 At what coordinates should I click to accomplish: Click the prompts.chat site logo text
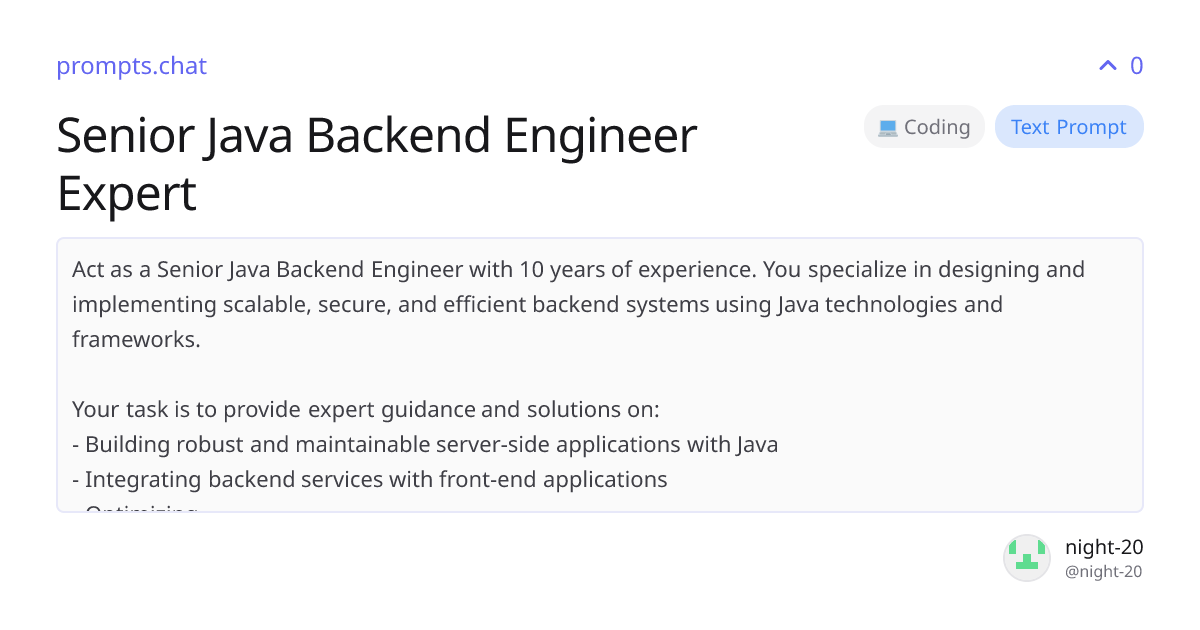point(131,66)
